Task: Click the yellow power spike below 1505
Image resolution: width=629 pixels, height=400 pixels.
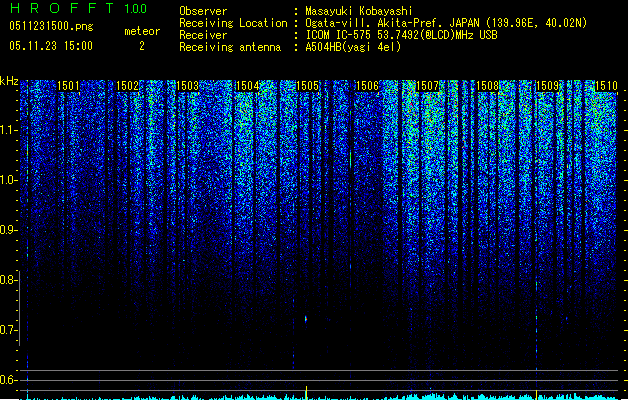Action: click(306, 393)
